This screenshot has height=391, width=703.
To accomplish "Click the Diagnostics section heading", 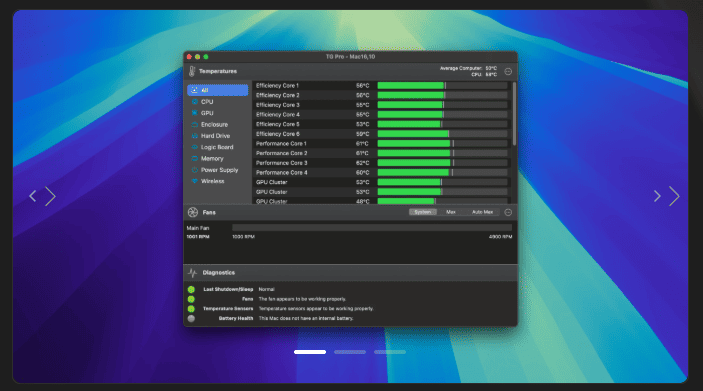I will coord(219,273).
